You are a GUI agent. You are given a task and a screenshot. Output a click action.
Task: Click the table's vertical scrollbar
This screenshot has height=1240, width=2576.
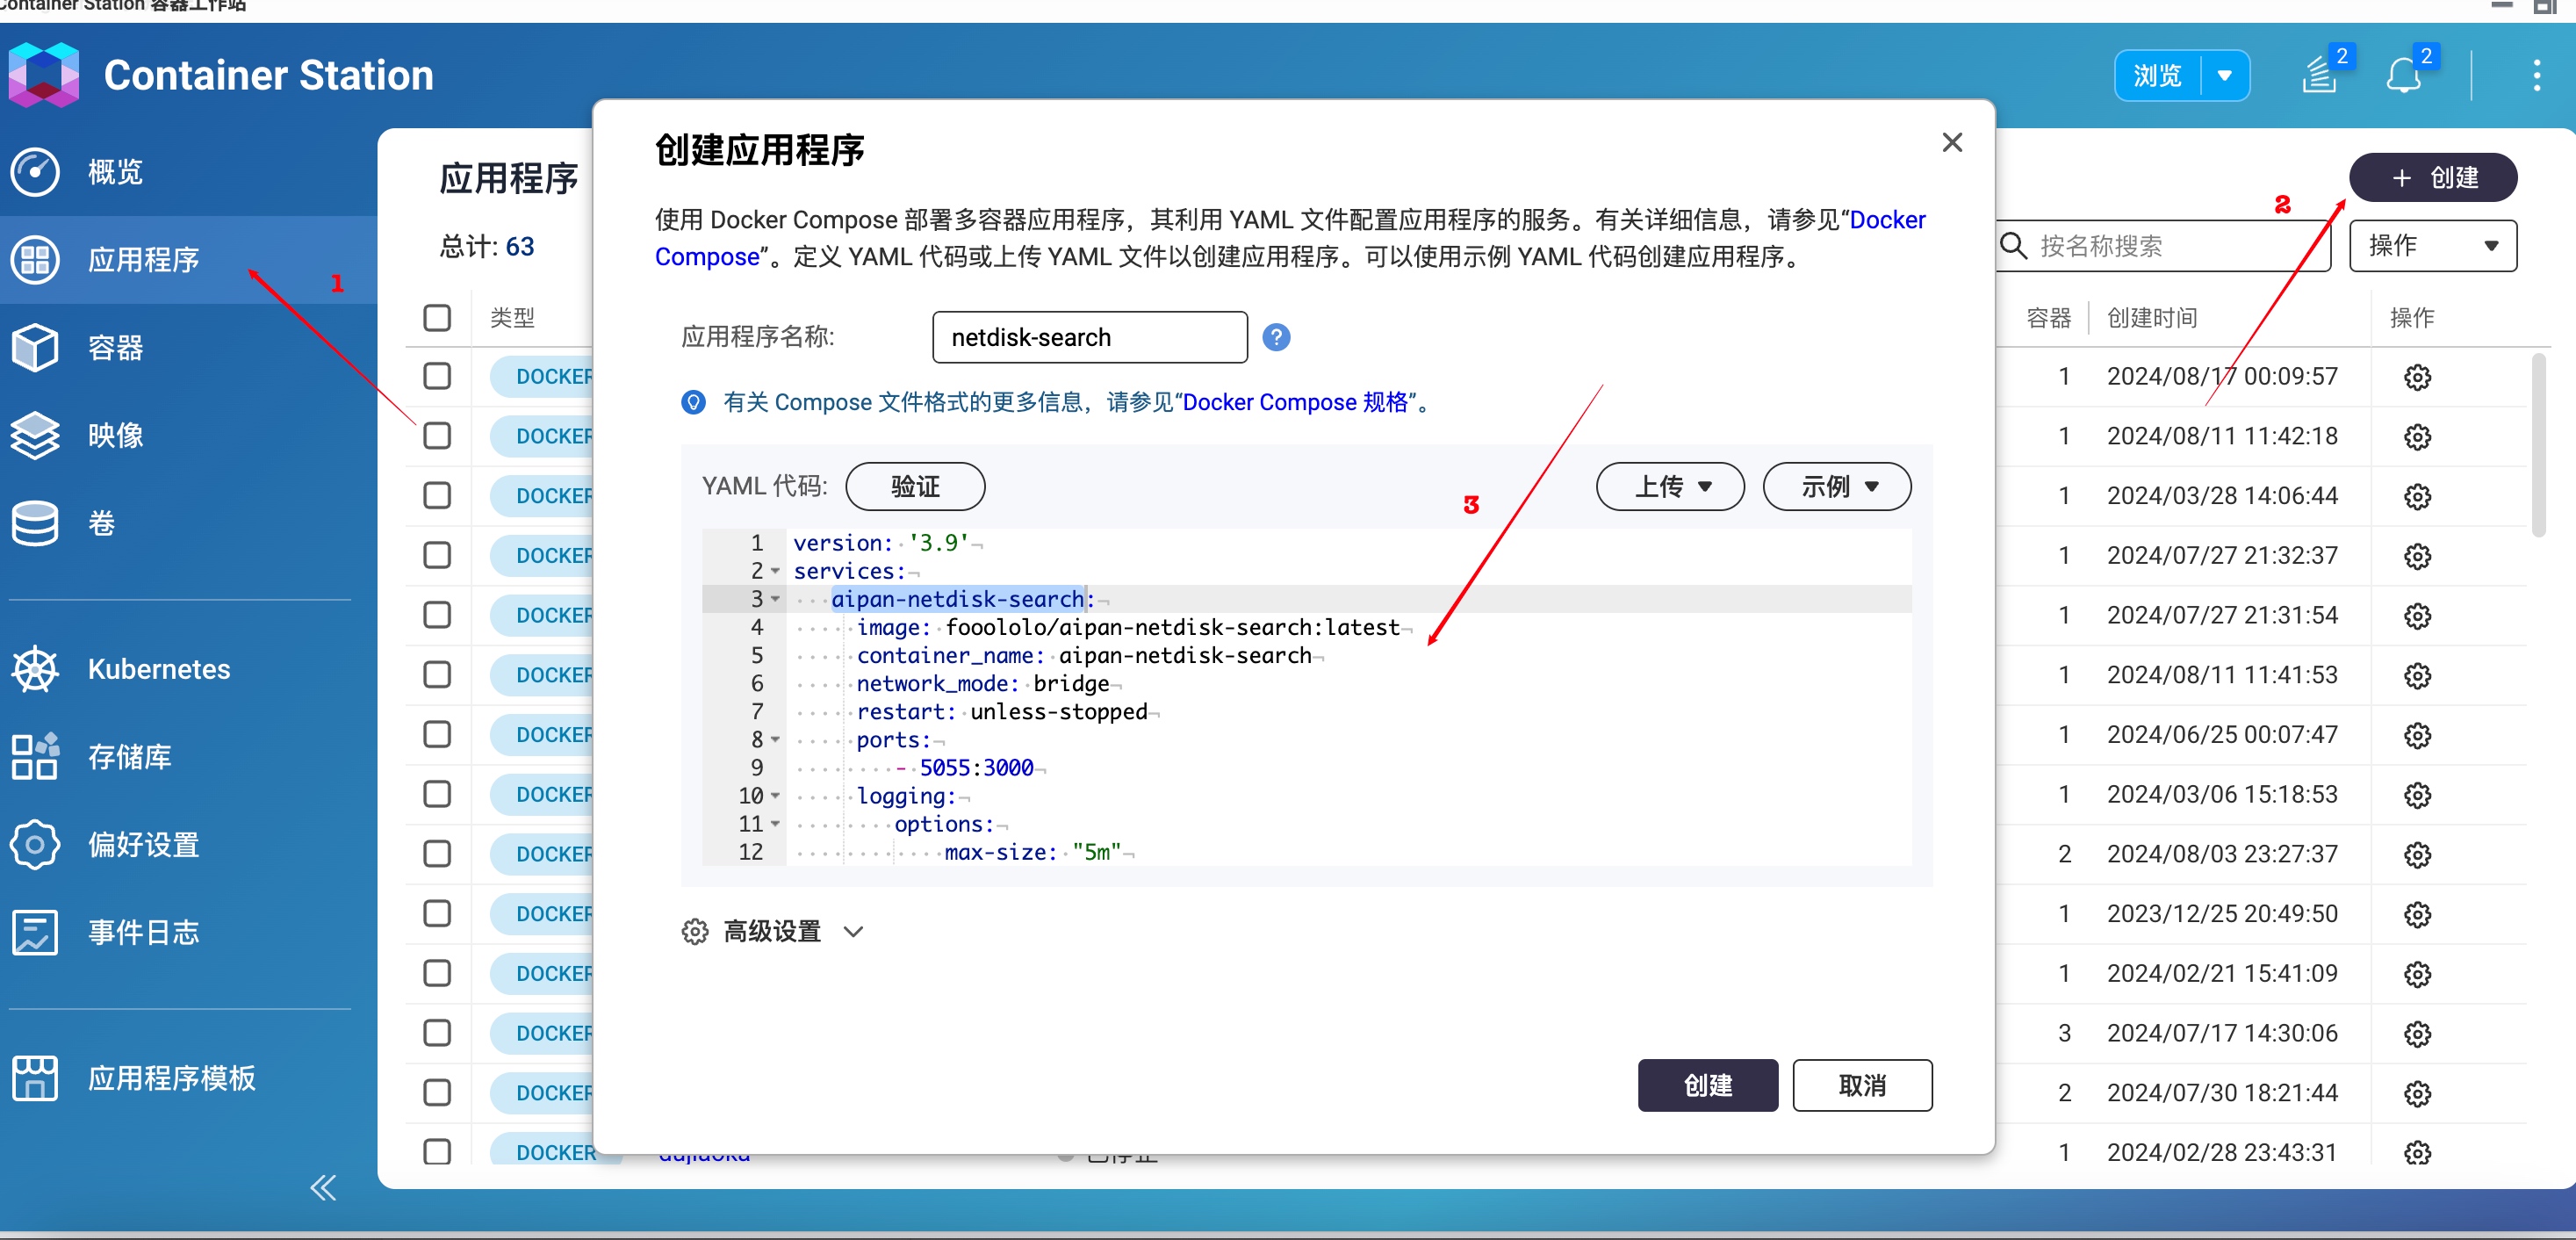tap(2537, 445)
